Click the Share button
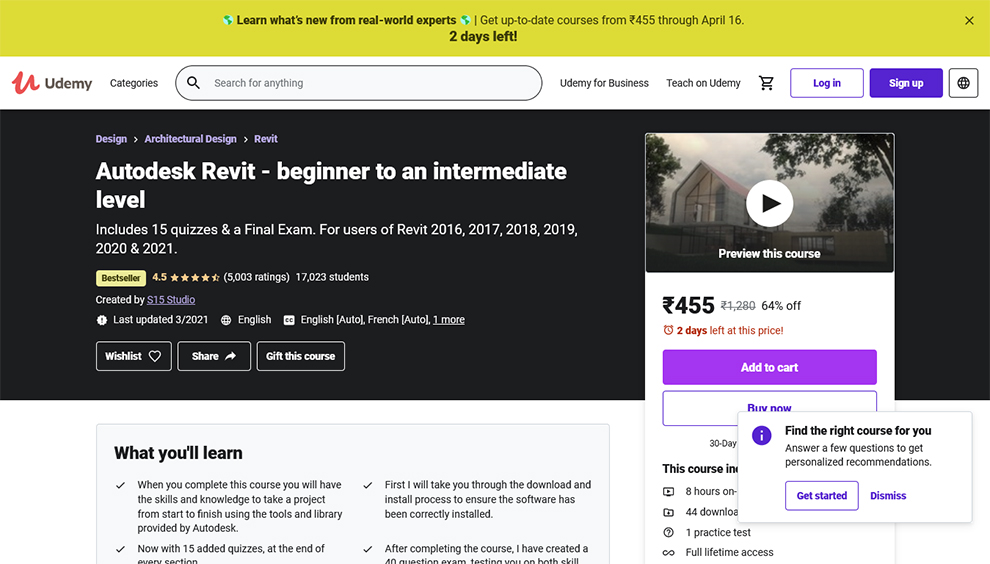The height and width of the screenshot is (564, 990). pos(214,356)
